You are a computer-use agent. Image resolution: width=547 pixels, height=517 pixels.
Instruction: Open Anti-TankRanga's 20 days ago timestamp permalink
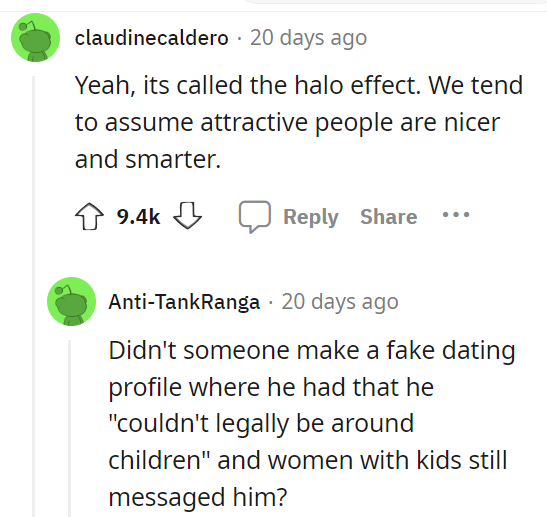coord(340,302)
